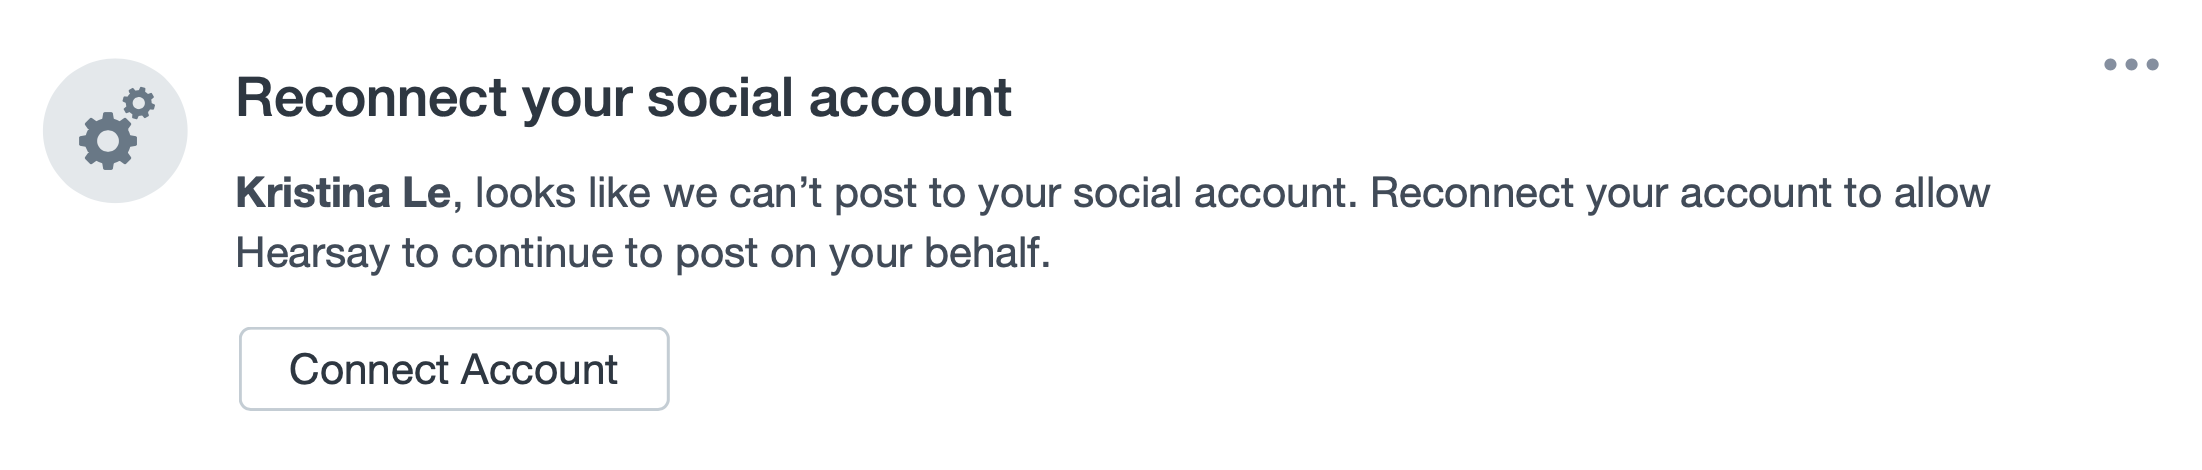Click 'Reconnect your account to allow' sentence
The height and width of the screenshot is (470, 2202).
pos(1680,193)
